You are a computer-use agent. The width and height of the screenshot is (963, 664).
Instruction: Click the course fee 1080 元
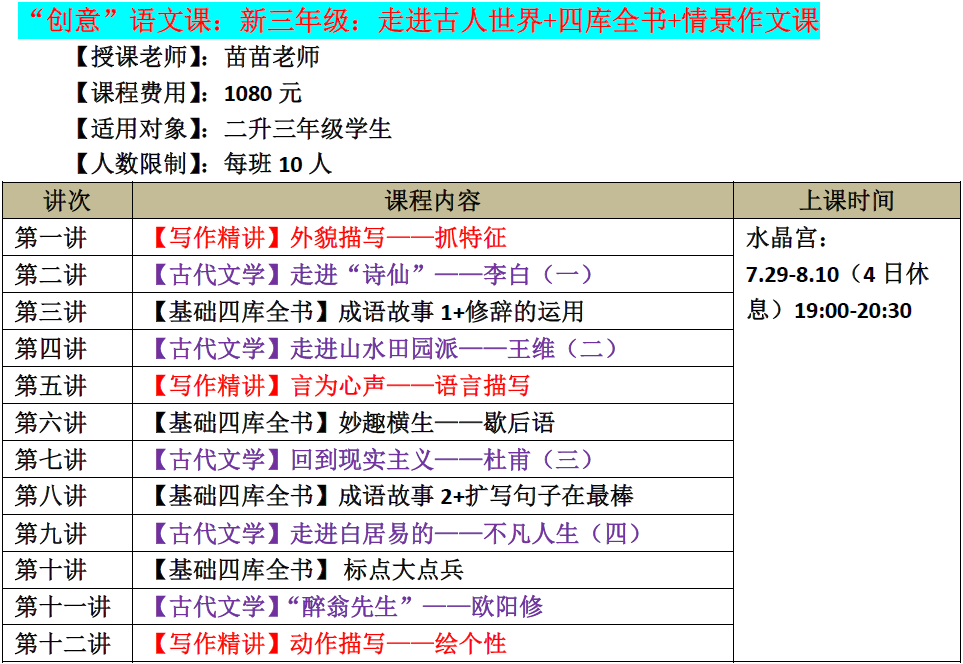pyautogui.click(x=262, y=93)
